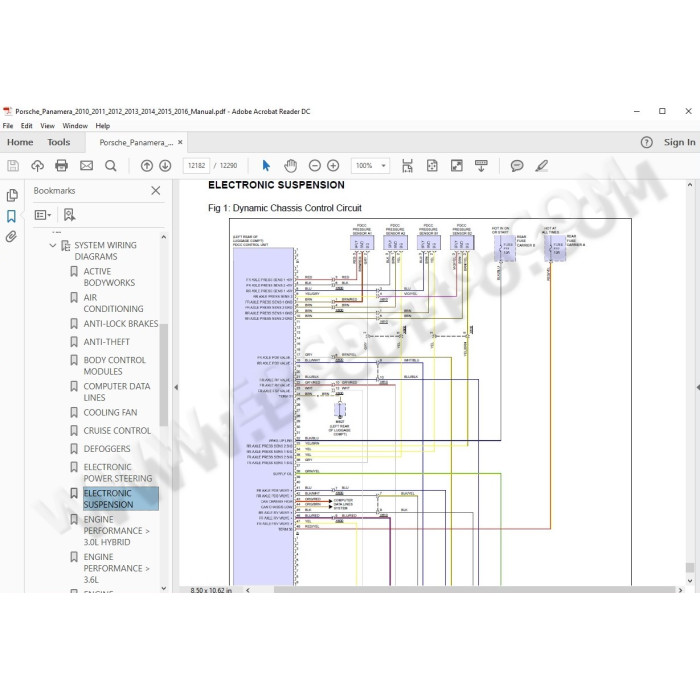The height and width of the screenshot is (700, 700).
Task: Click the page number input field
Action: (x=196, y=166)
